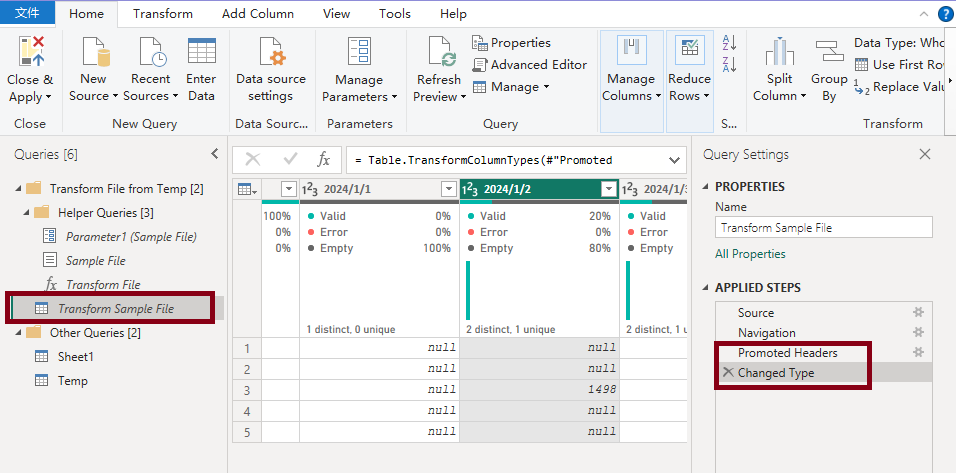The width and height of the screenshot is (956, 473).
Task: Collapse Other Queries folder
Action: (x=18, y=333)
